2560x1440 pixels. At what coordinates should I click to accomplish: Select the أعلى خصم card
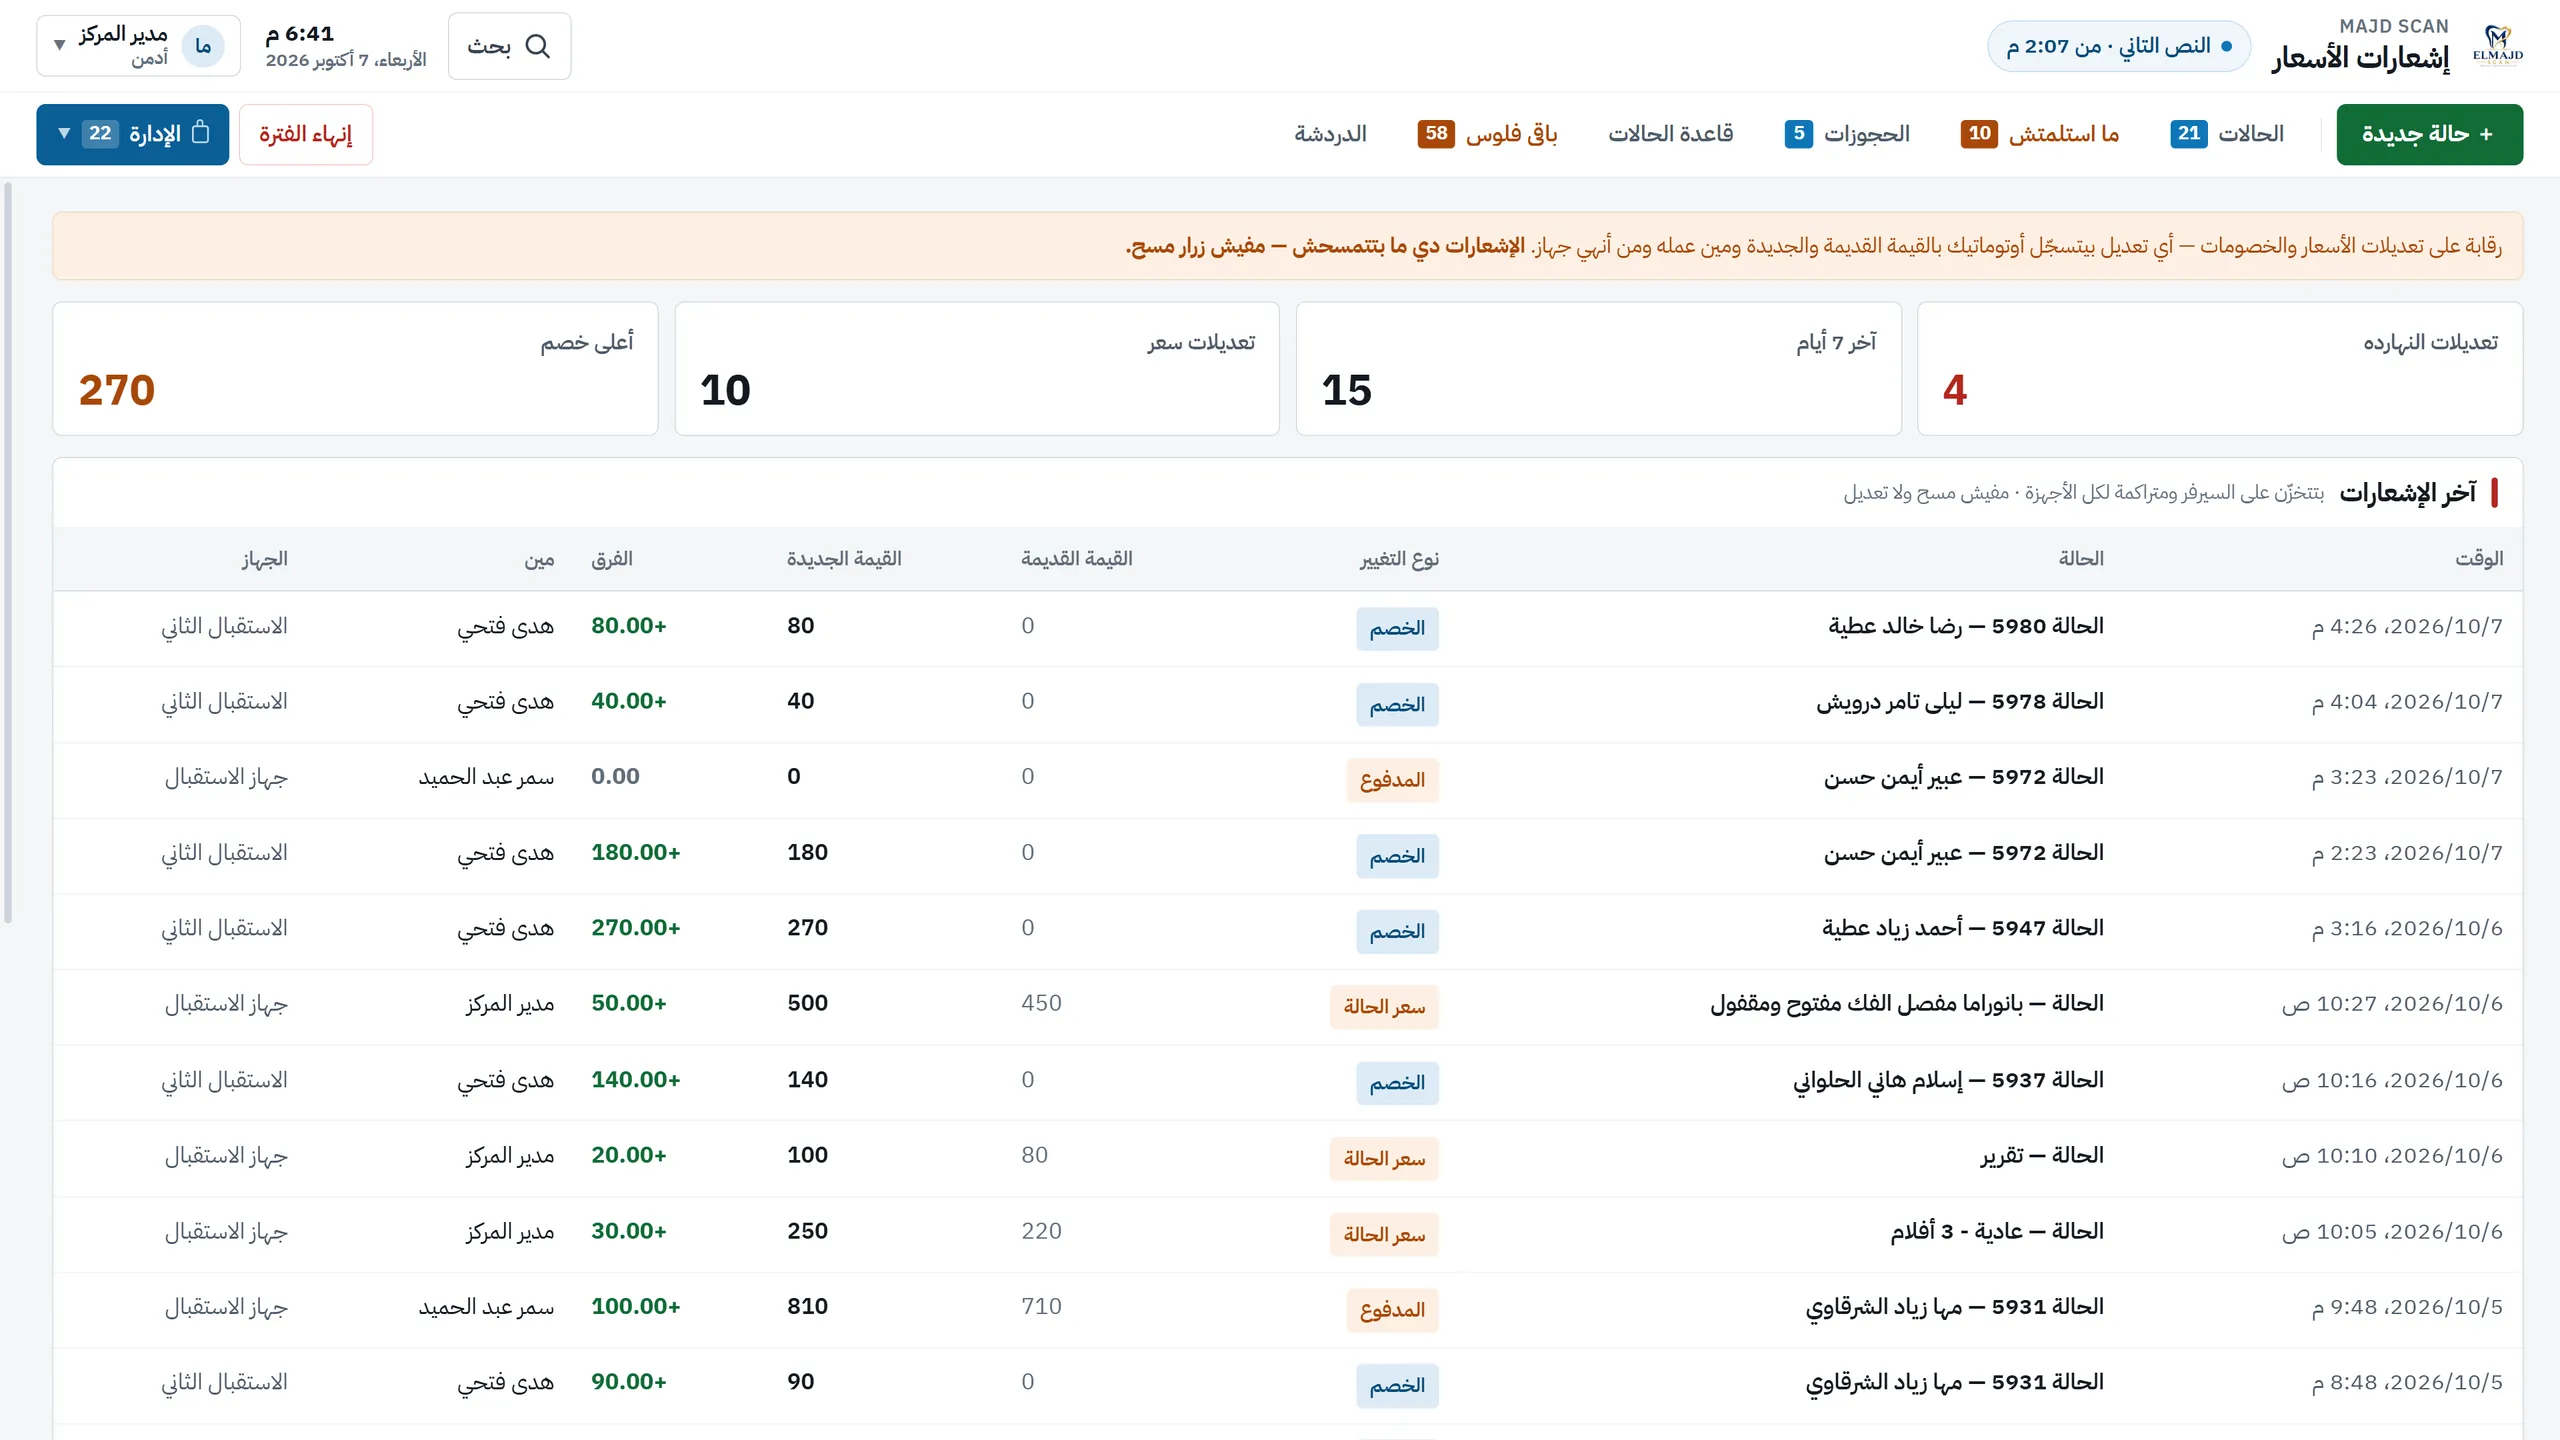tap(355, 368)
